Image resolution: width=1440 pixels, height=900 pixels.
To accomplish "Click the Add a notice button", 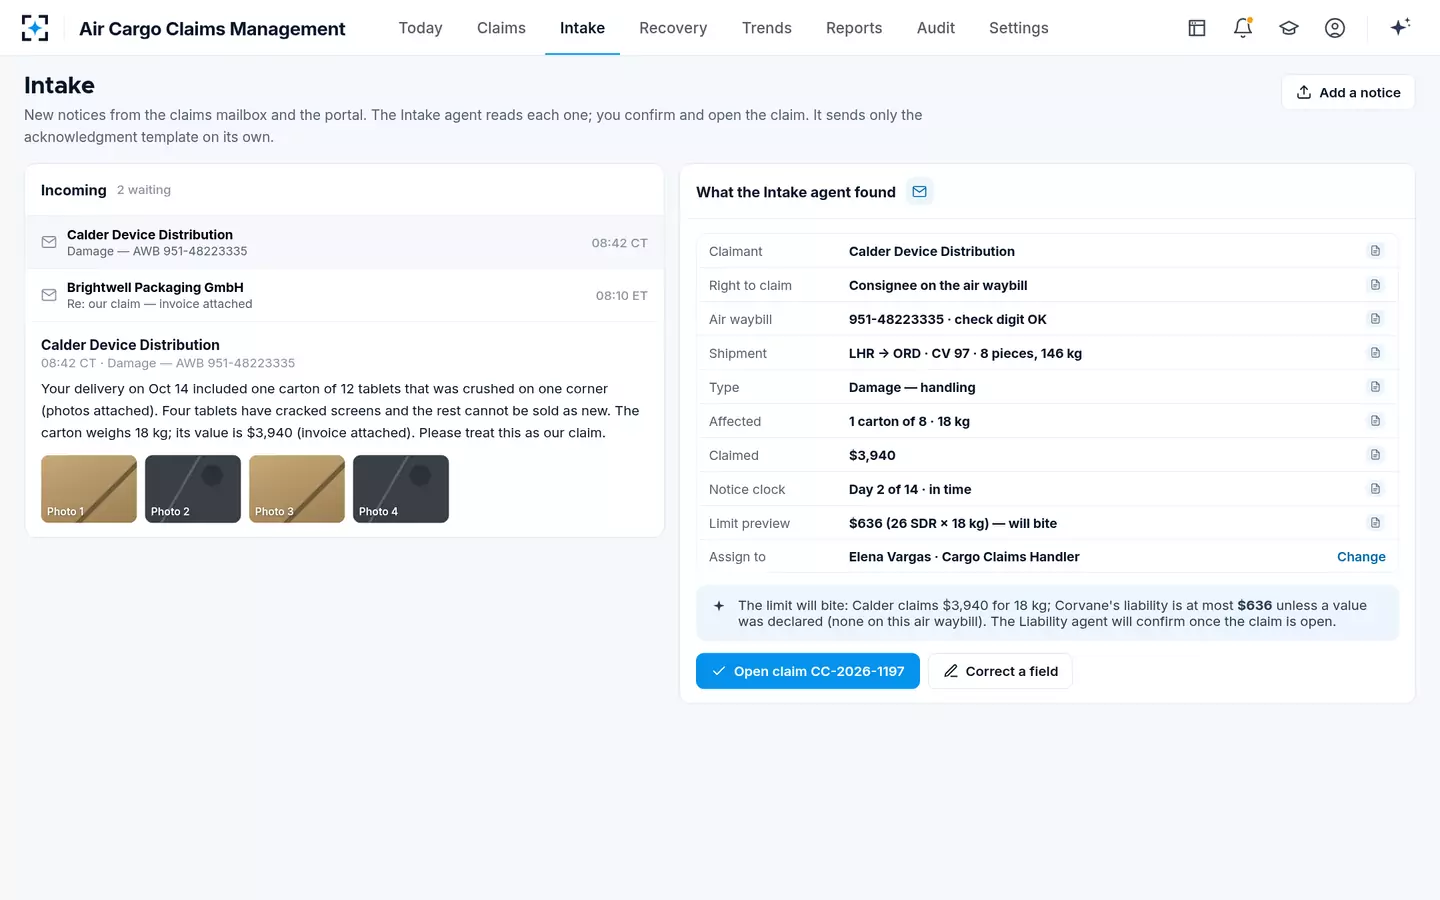I will pyautogui.click(x=1348, y=92).
